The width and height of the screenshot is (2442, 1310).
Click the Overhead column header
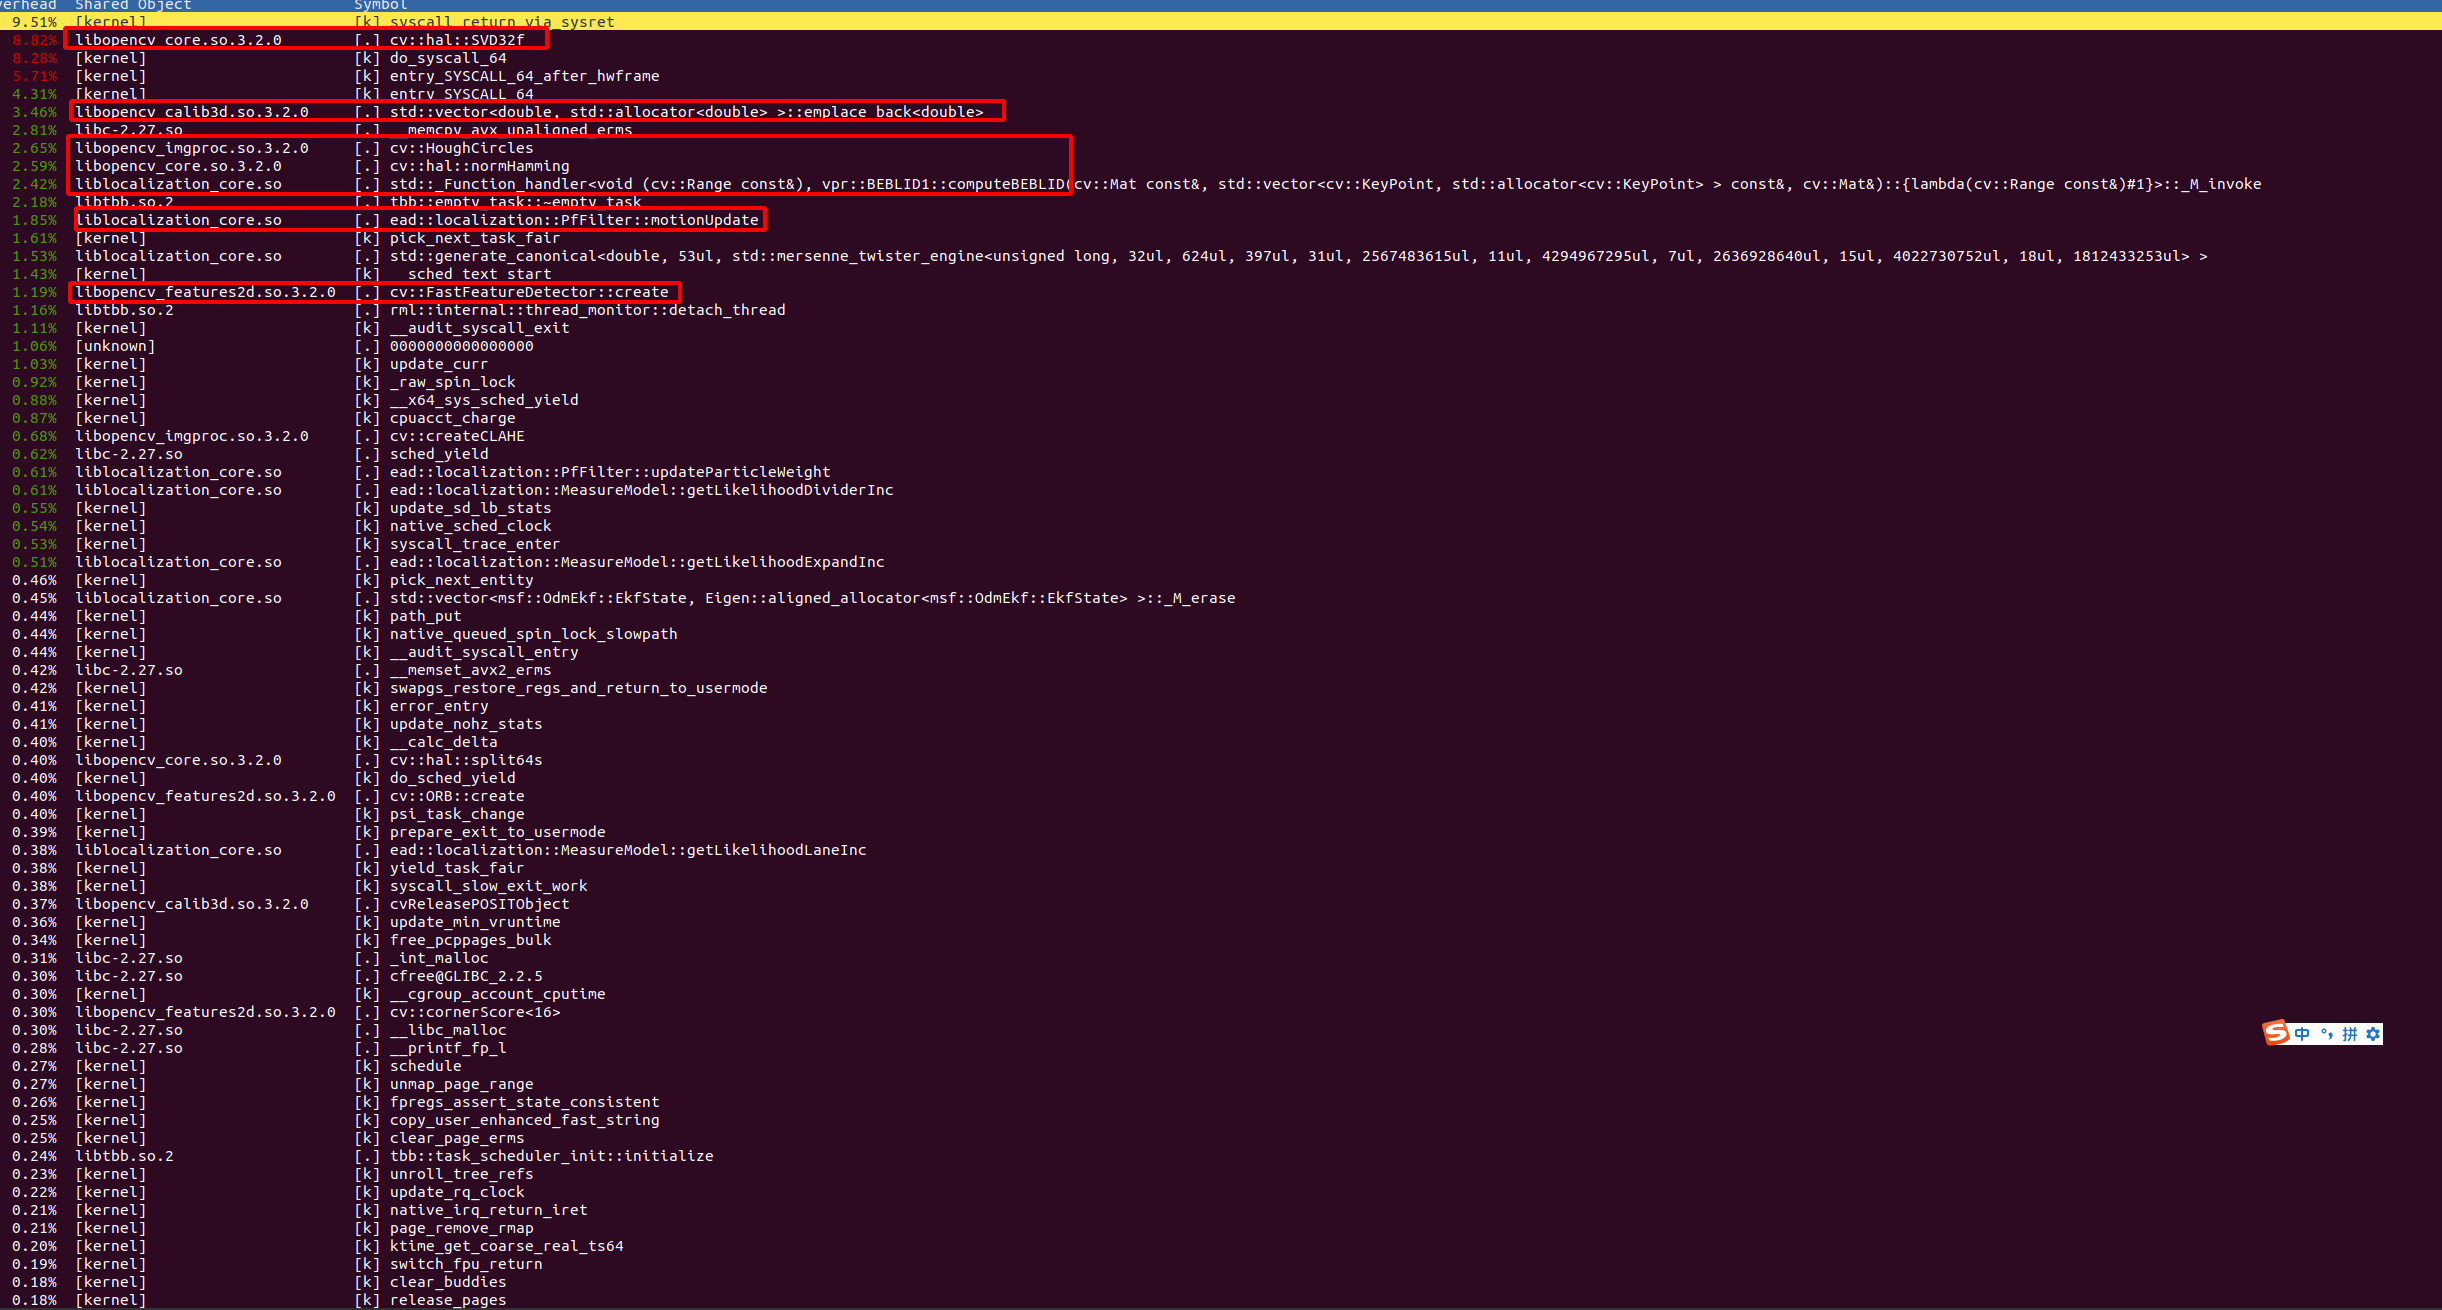tap(30, 5)
